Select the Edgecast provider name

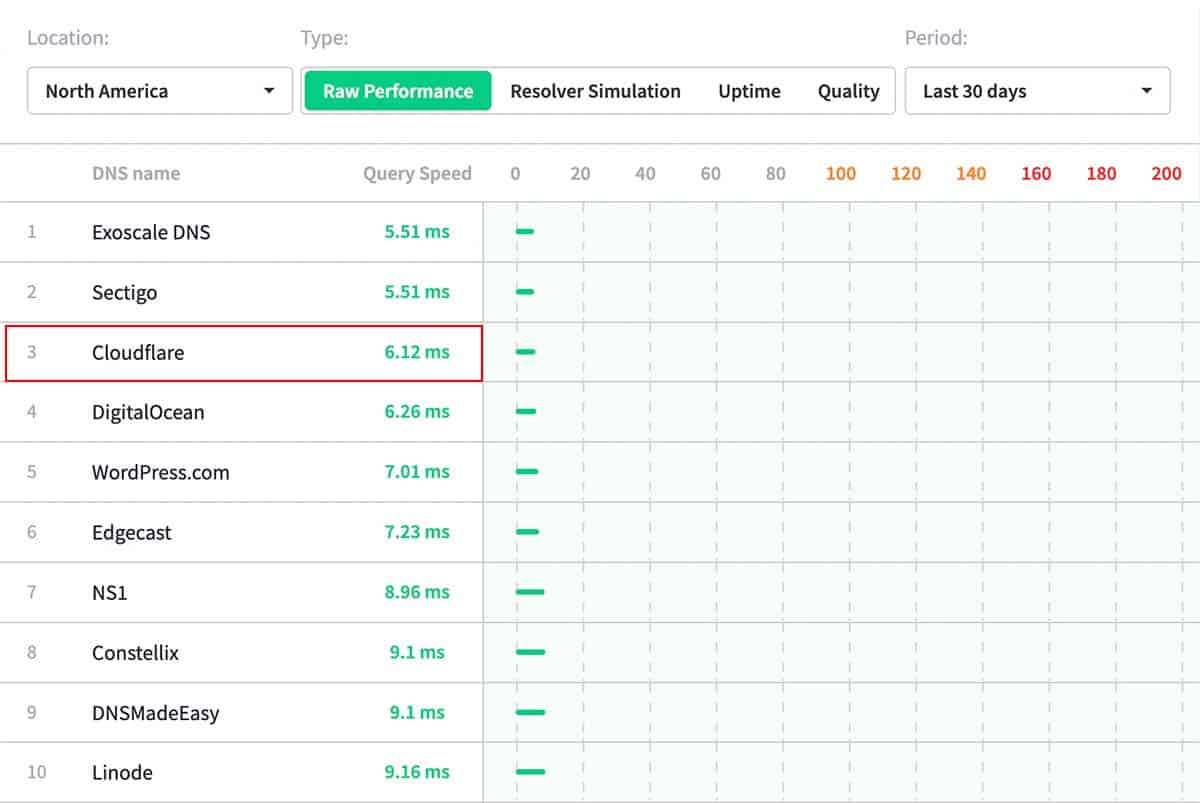pos(132,532)
